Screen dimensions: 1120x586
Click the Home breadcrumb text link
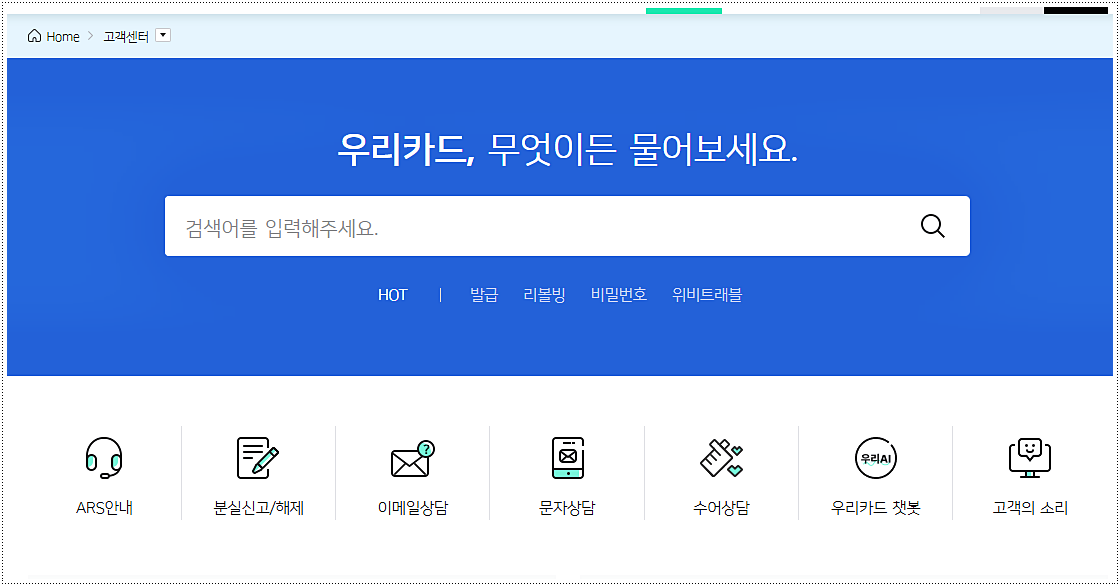click(x=62, y=36)
